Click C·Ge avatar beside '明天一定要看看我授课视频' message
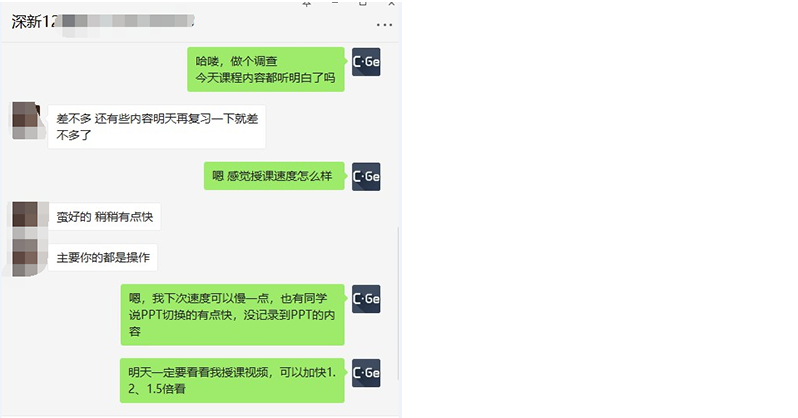This screenshot has height=418, width=798. (x=366, y=373)
